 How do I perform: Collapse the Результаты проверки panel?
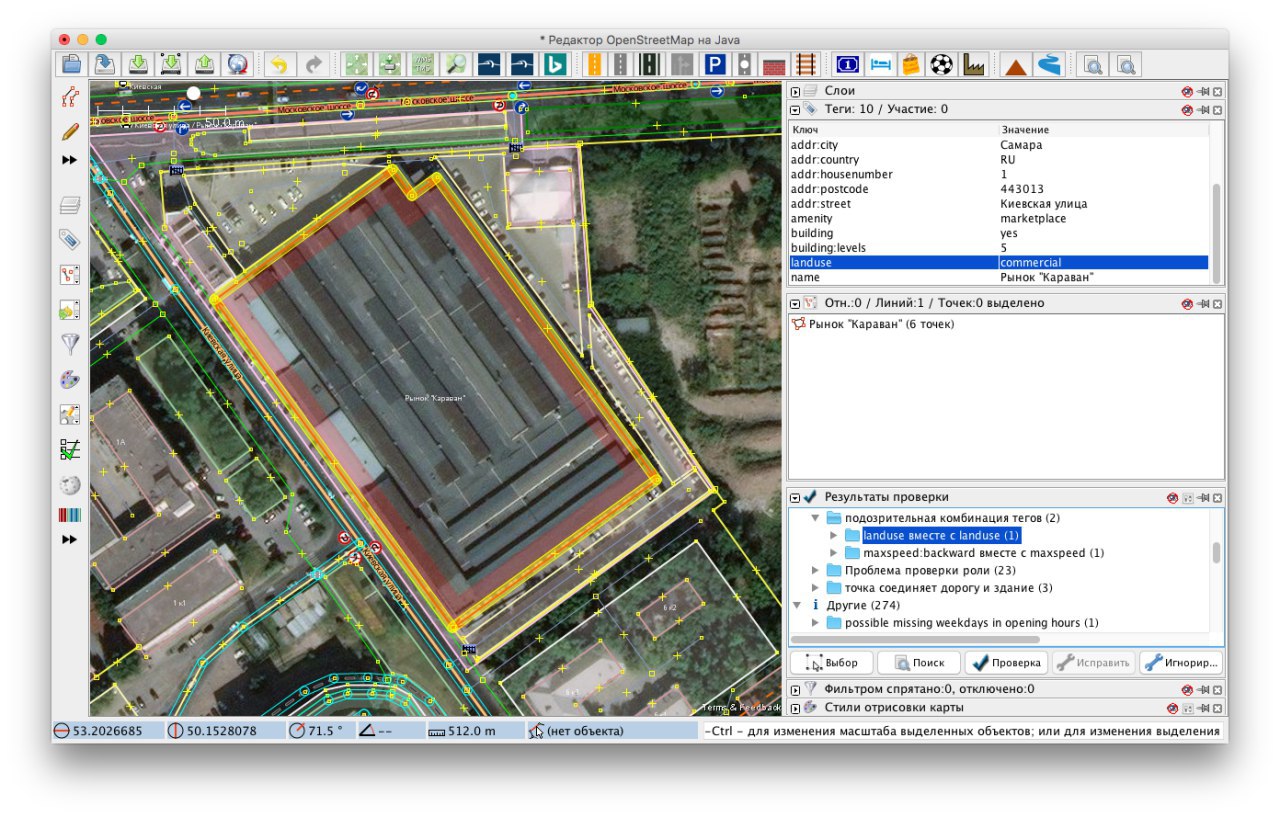click(x=796, y=497)
